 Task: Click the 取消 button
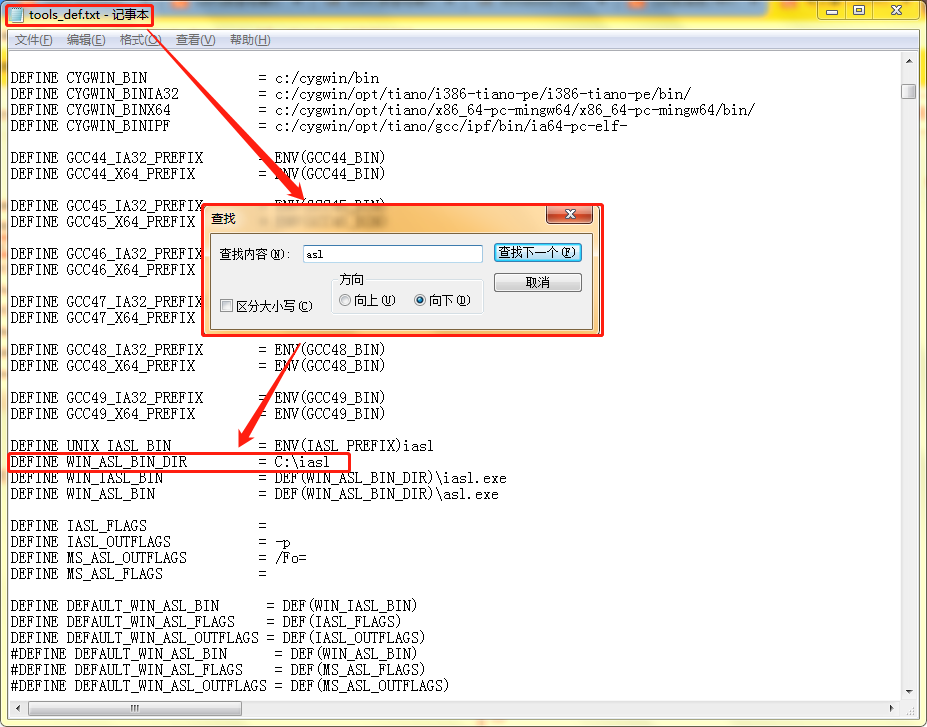tap(537, 282)
